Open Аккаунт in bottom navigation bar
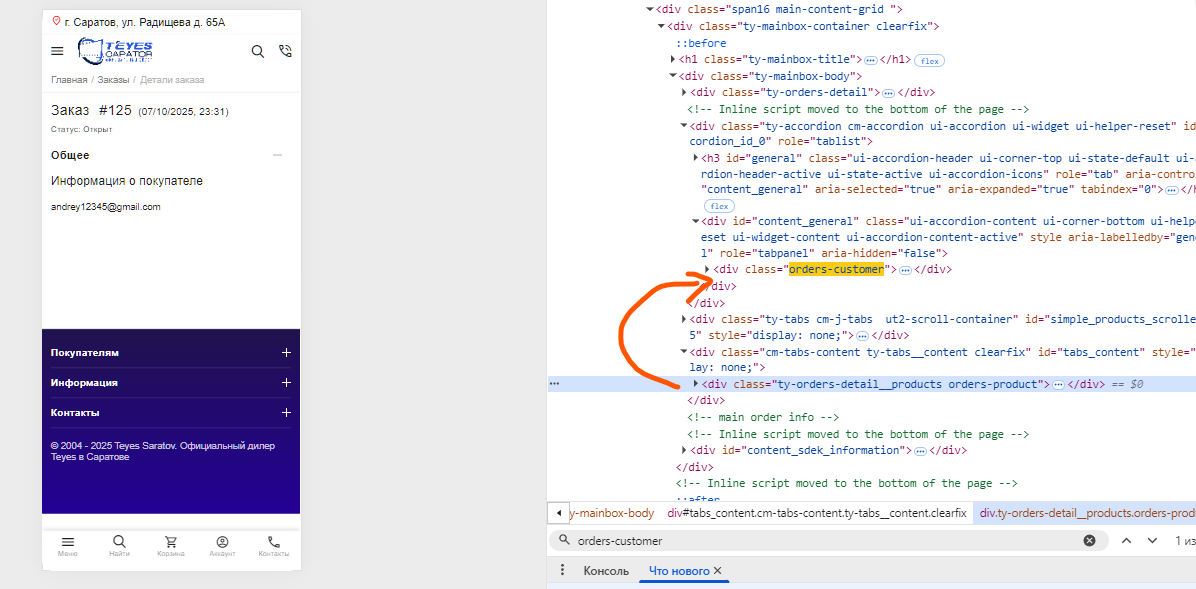This screenshot has width=1196, height=589. pyautogui.click(x=222, y=545)
